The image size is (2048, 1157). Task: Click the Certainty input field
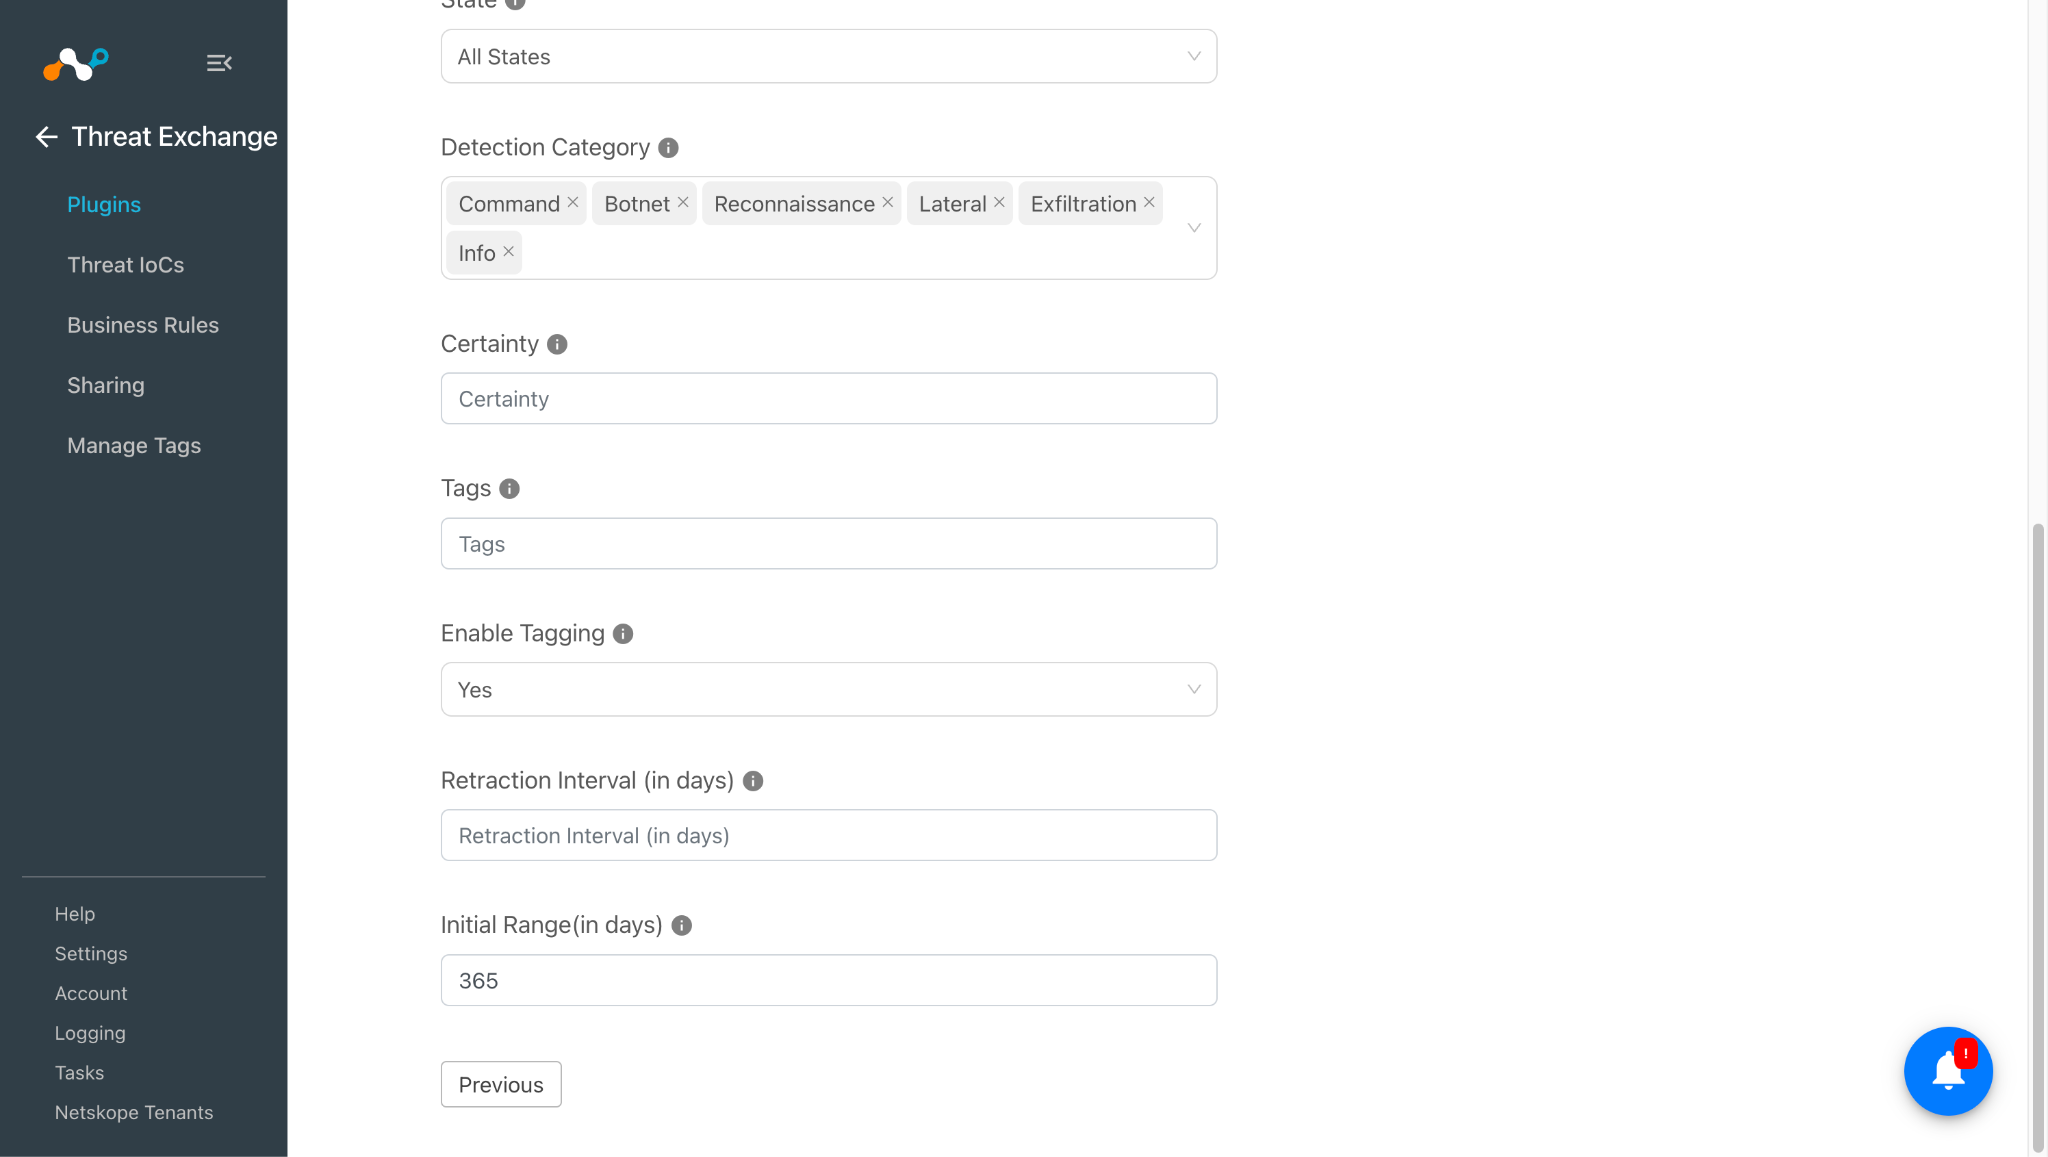(828, 398)
